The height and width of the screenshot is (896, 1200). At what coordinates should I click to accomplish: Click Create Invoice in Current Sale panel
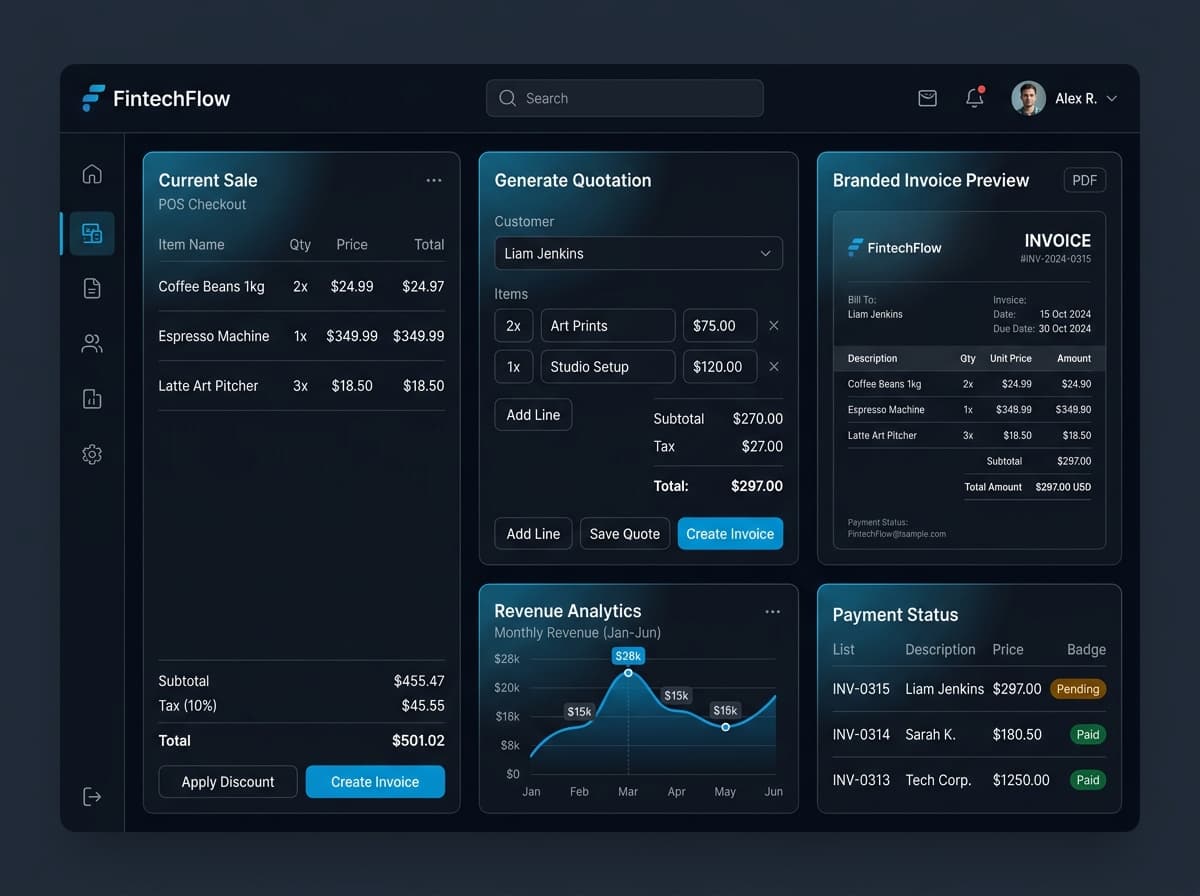(375, 782)
